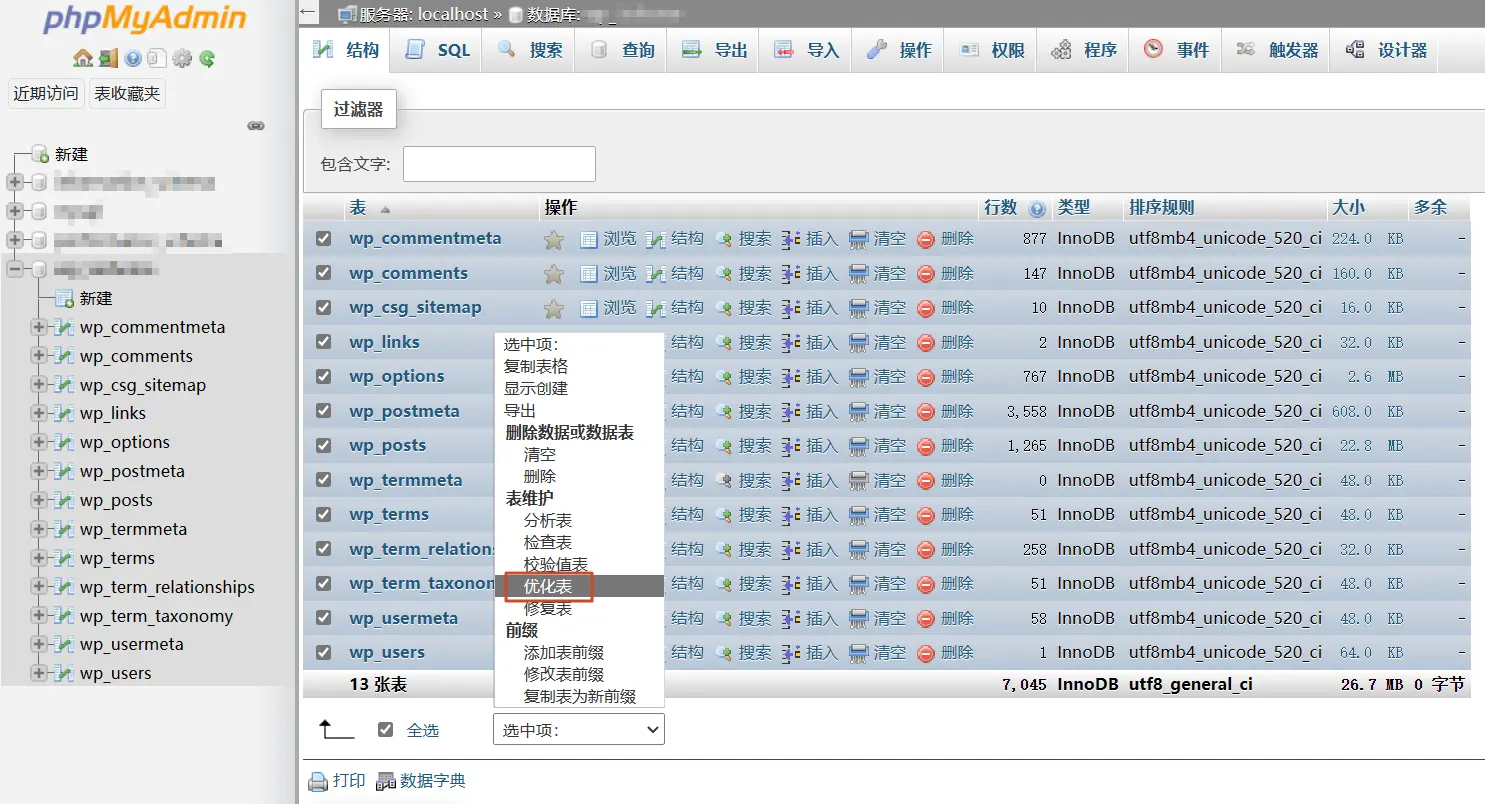Click search icon in wp_termmeta row
1485x804 pixels.
pyautogui.click(x=724, y=480)
